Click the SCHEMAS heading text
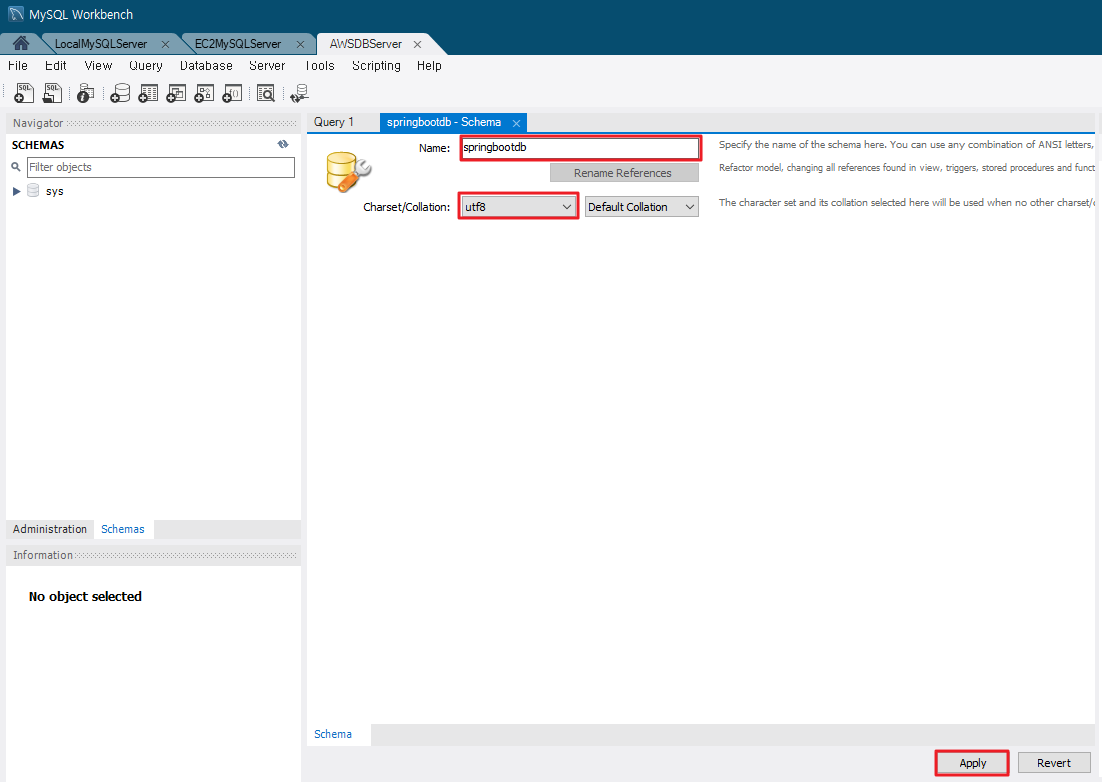Screen dimensions: 1102x782 [38, 145]
